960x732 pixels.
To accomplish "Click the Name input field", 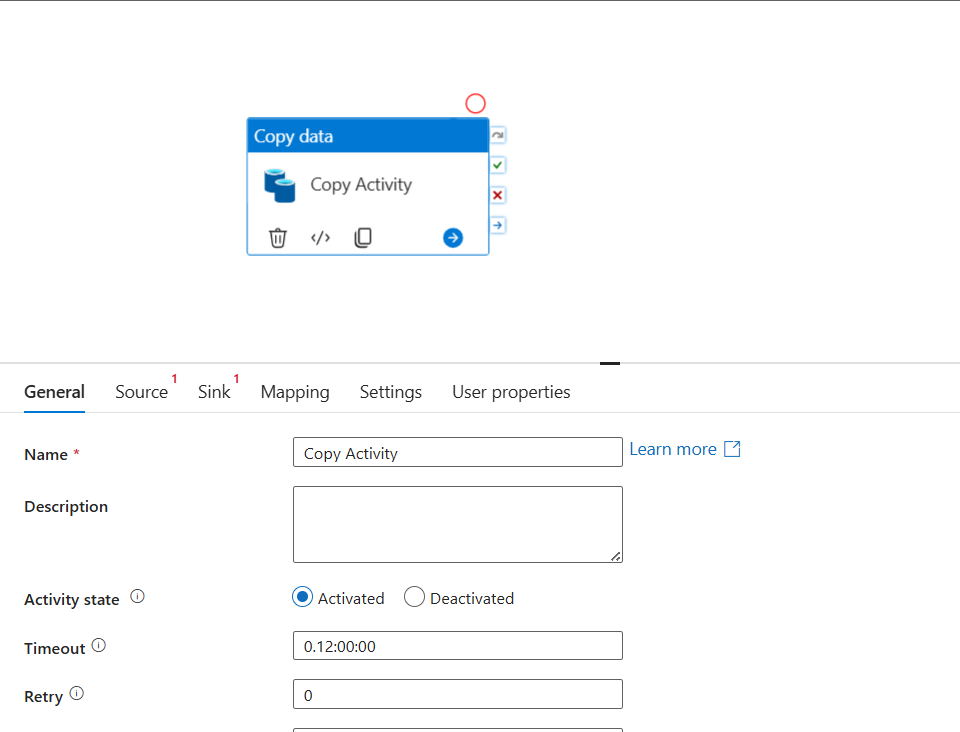I will click(458, 452).
